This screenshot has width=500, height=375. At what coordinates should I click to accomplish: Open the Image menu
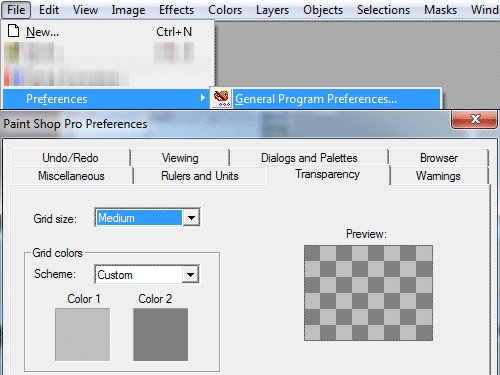pyautogui.click(x=128, y=10)
